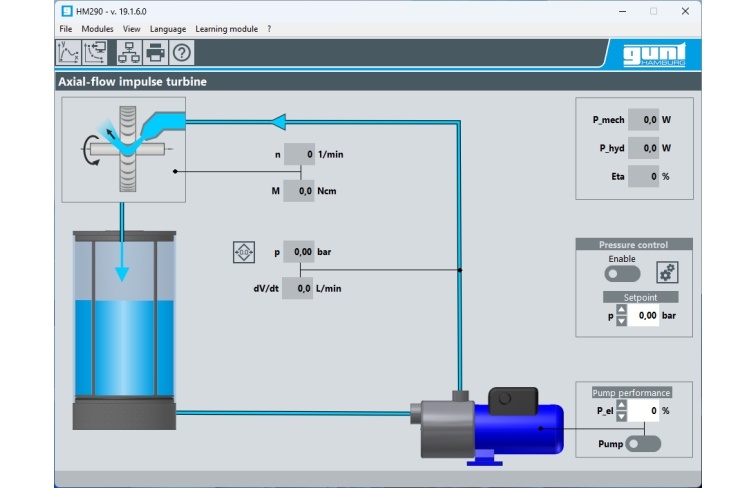Screen dimensions: 755x488
Task: Click the turbine diagram graphic
Action: (x=124, y=149)
